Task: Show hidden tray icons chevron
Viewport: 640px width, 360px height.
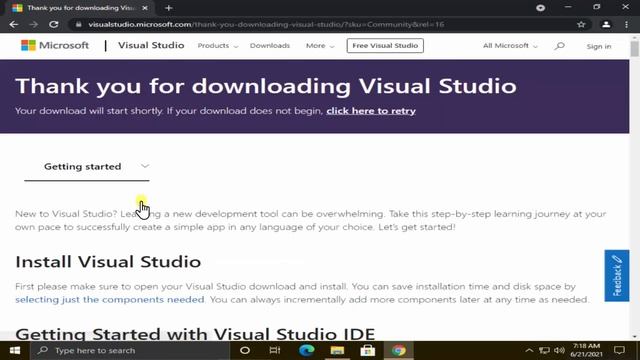Action: 529,351
